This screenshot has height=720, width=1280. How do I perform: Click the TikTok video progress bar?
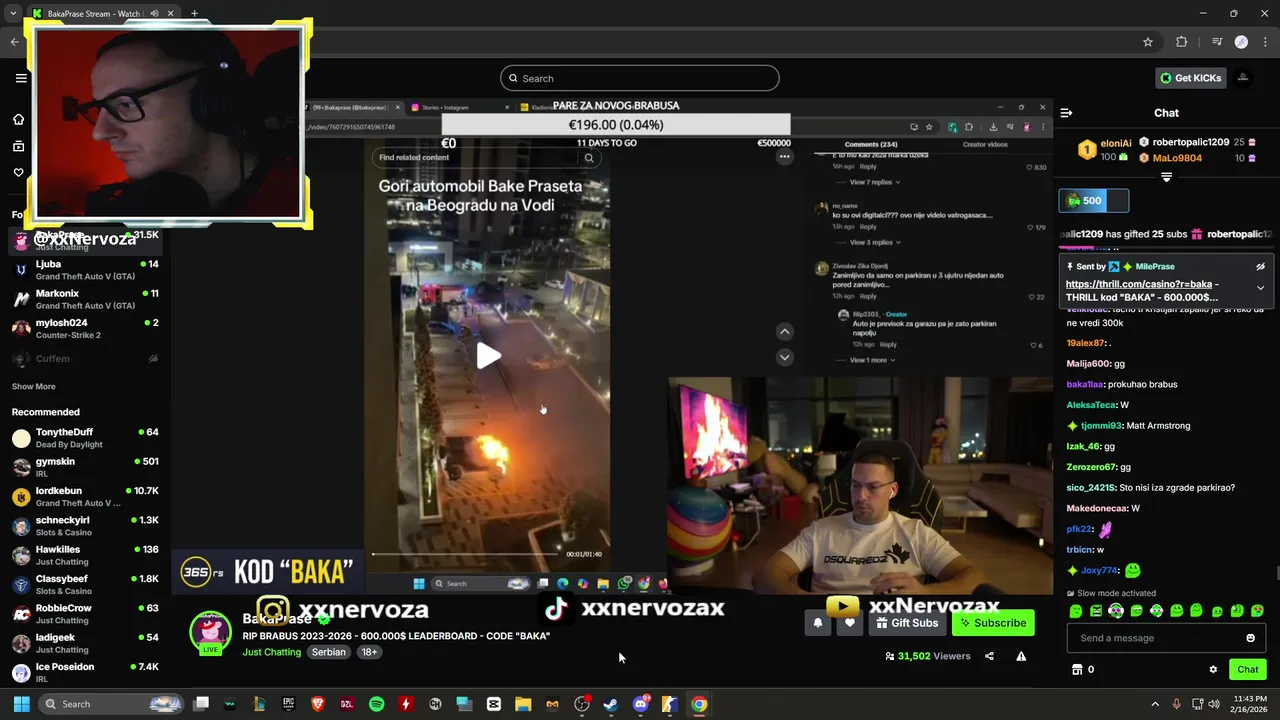click(x=466, y=554)
